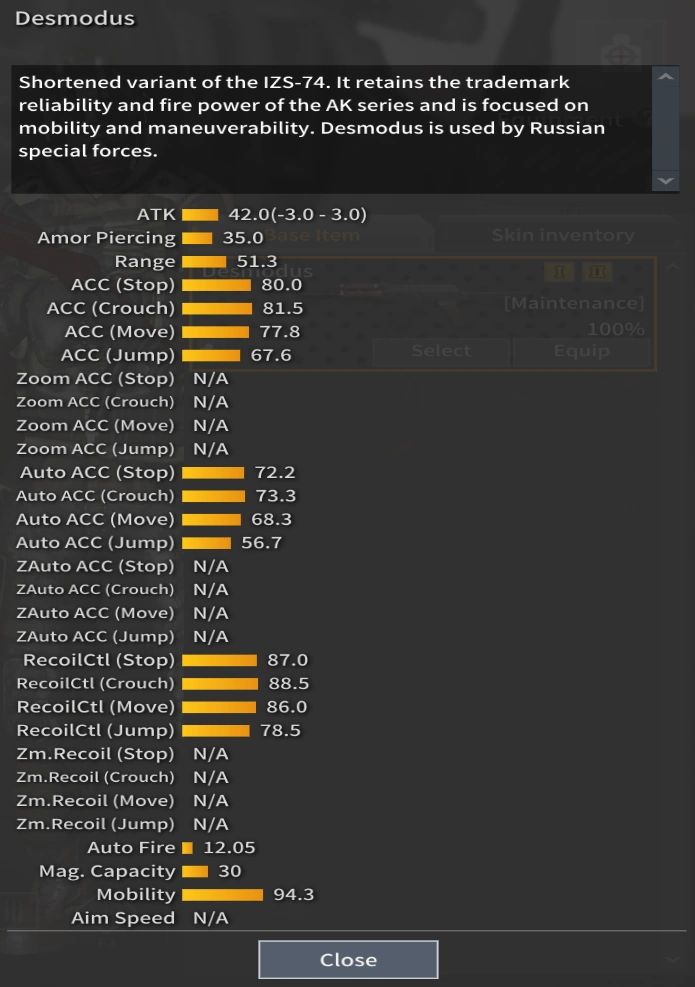Click the Desmodus title at top
The image size is (695, 987).
pos(75,19)
